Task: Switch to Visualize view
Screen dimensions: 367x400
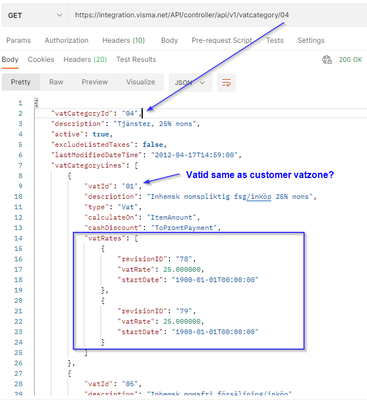Action: [x=140, y=82]
